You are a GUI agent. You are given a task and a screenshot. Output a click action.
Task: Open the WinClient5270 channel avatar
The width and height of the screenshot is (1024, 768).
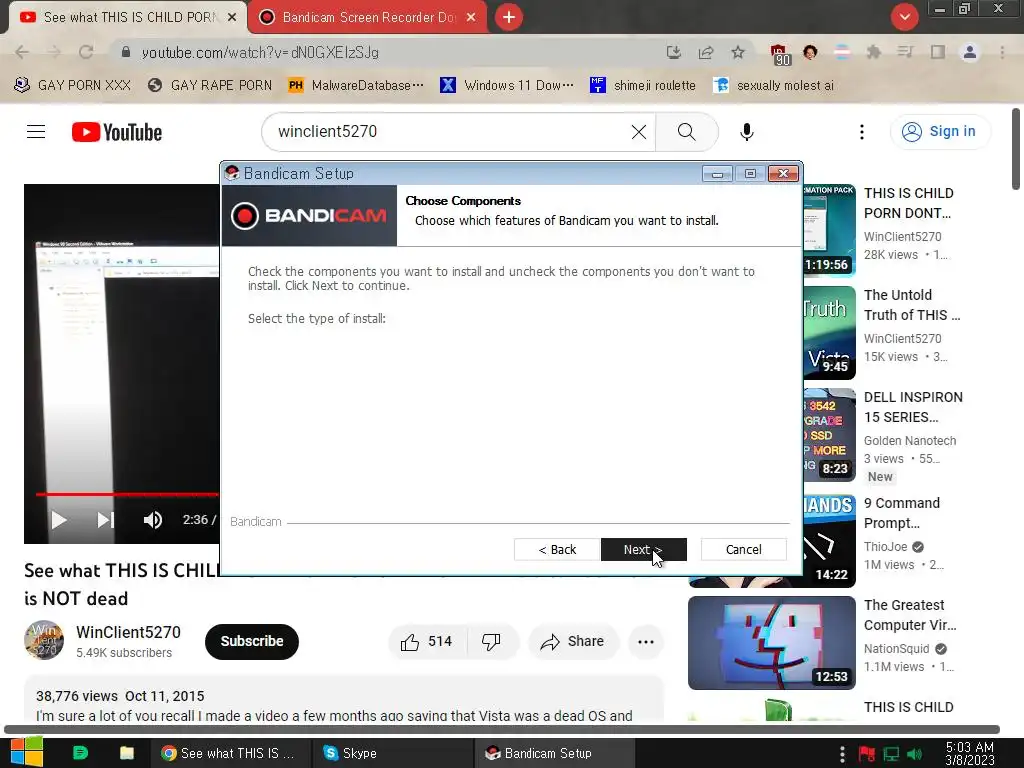(x=44, y=640)
